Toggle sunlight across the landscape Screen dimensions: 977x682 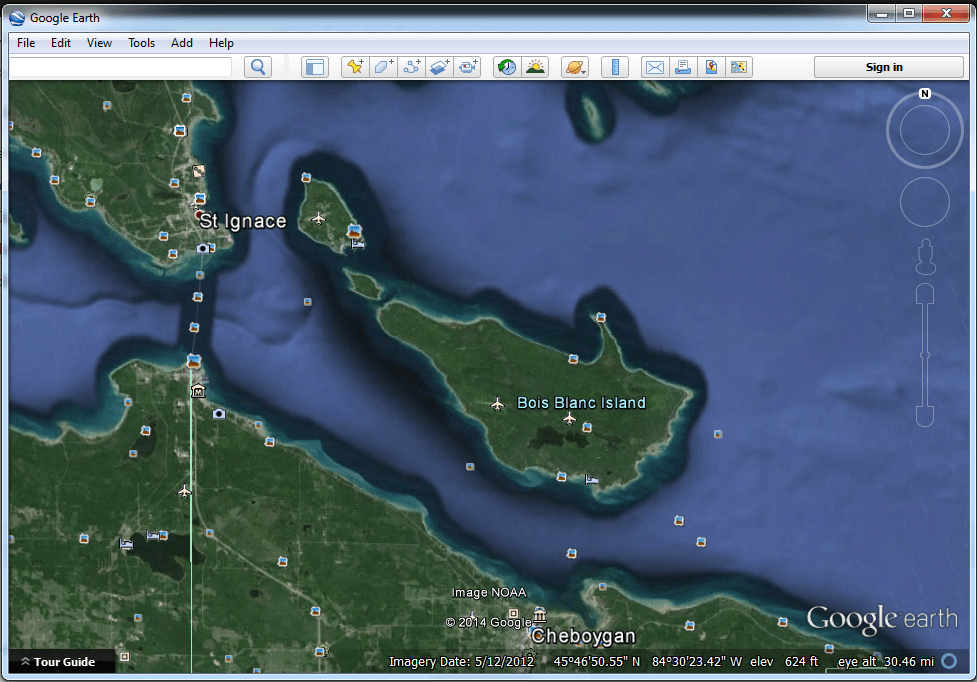pyautogui.click(x=535, y=67)
